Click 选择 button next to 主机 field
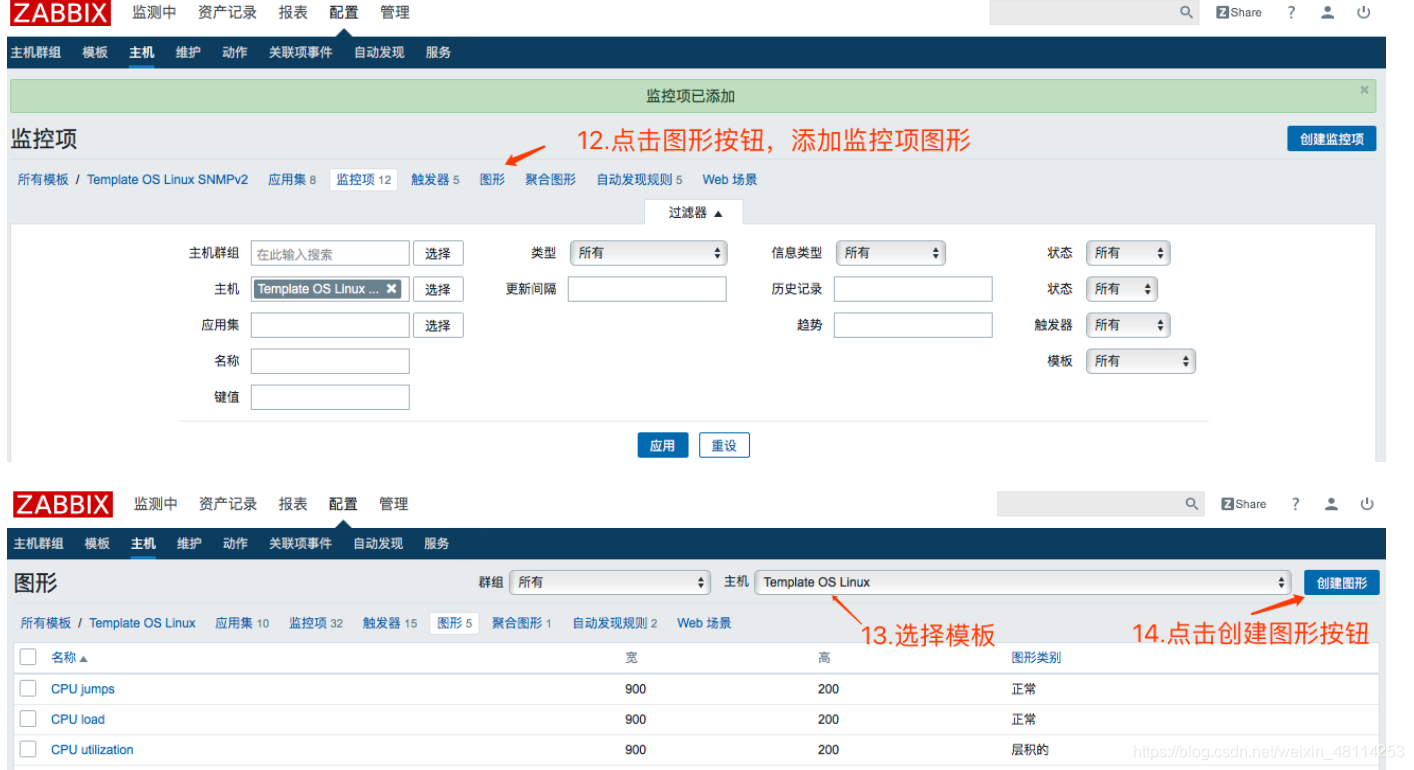The height and width of the screenshot is (770, 1414). pos(438,289)
